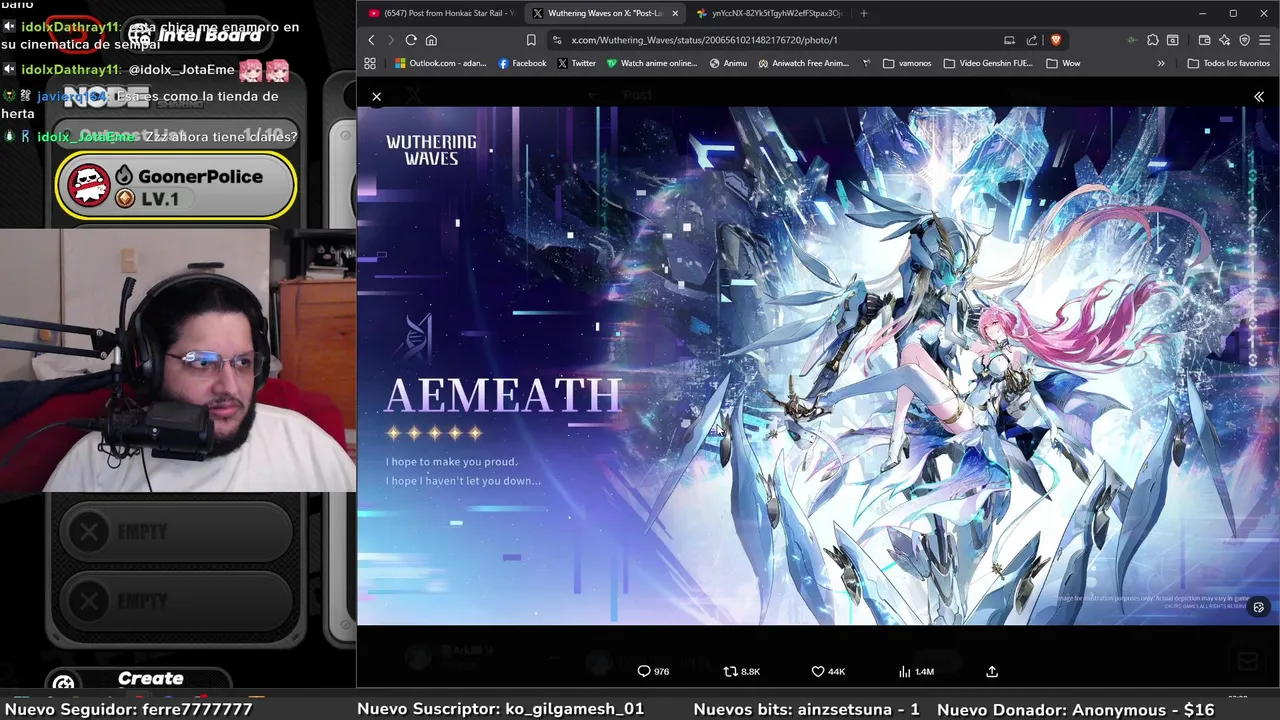Open the Watch anime online bookmark

point(651,63)
